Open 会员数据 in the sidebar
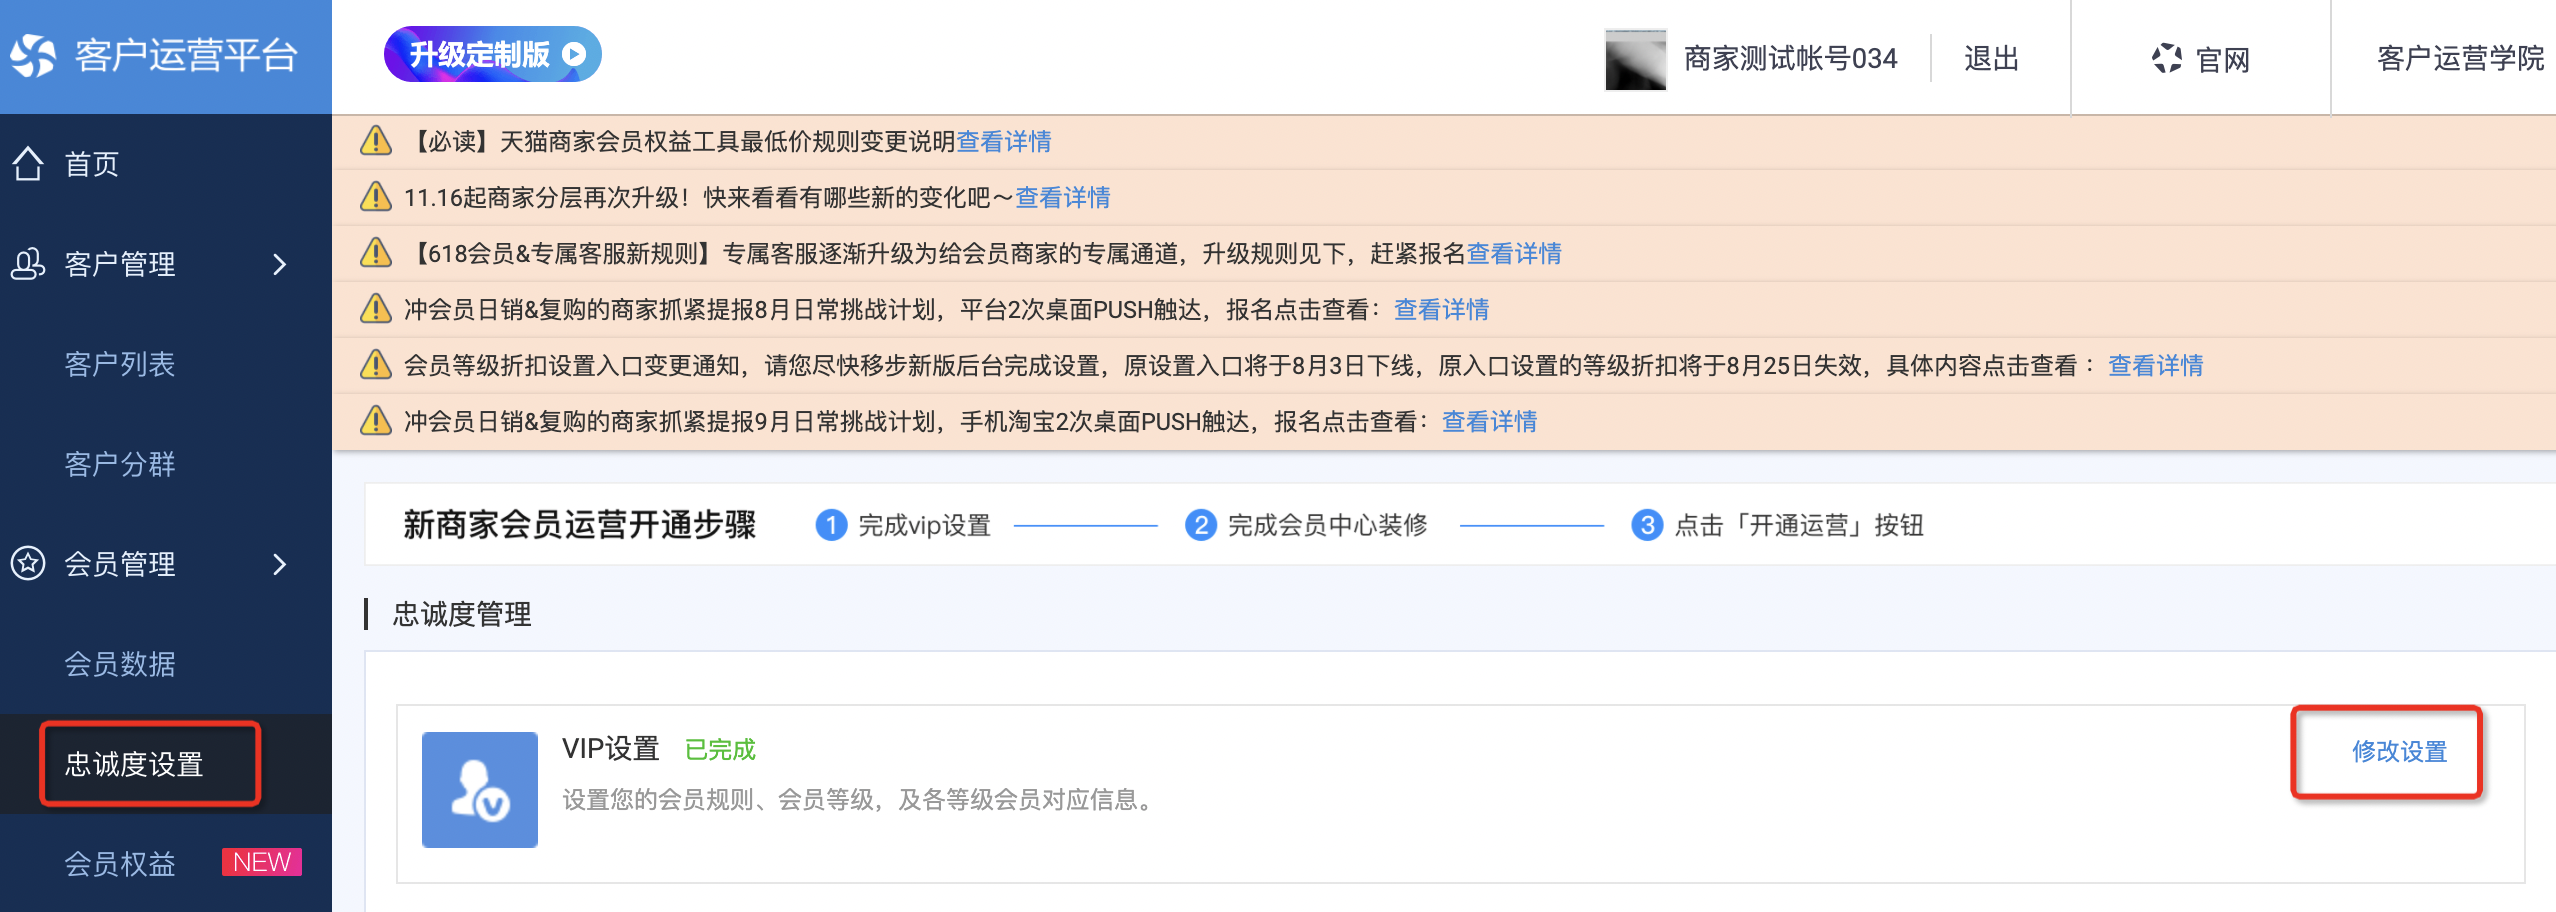Viewport: 2556px width, 912px height. (x=120, y=664)
